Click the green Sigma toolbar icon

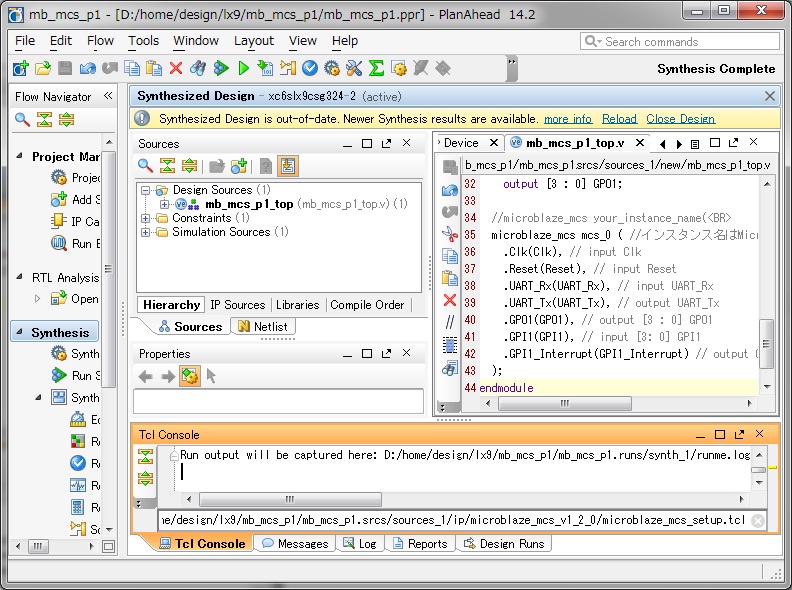click(x=376, y=68)
